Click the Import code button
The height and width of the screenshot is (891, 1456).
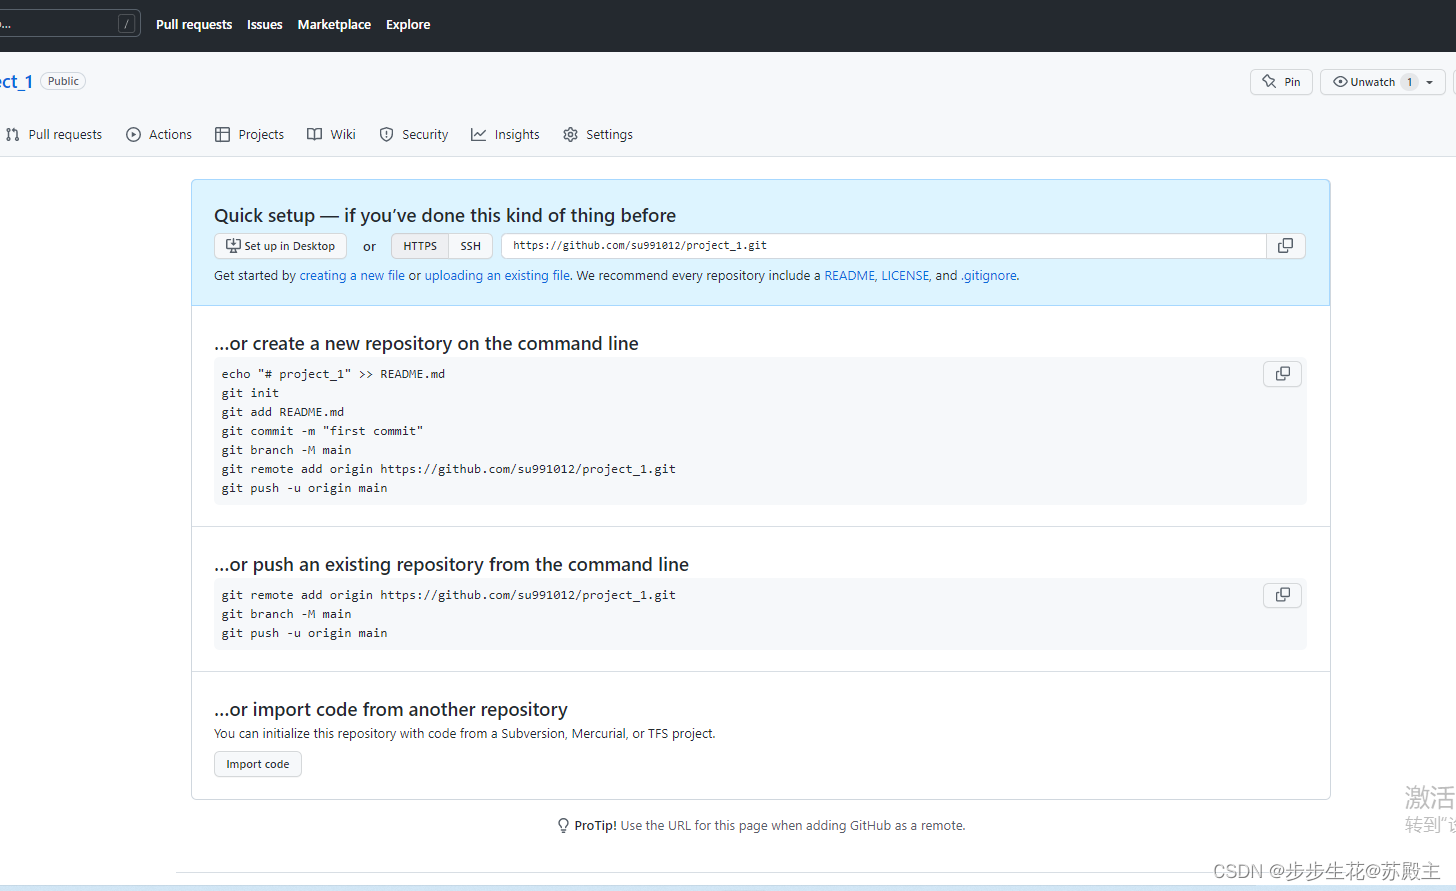258,764
